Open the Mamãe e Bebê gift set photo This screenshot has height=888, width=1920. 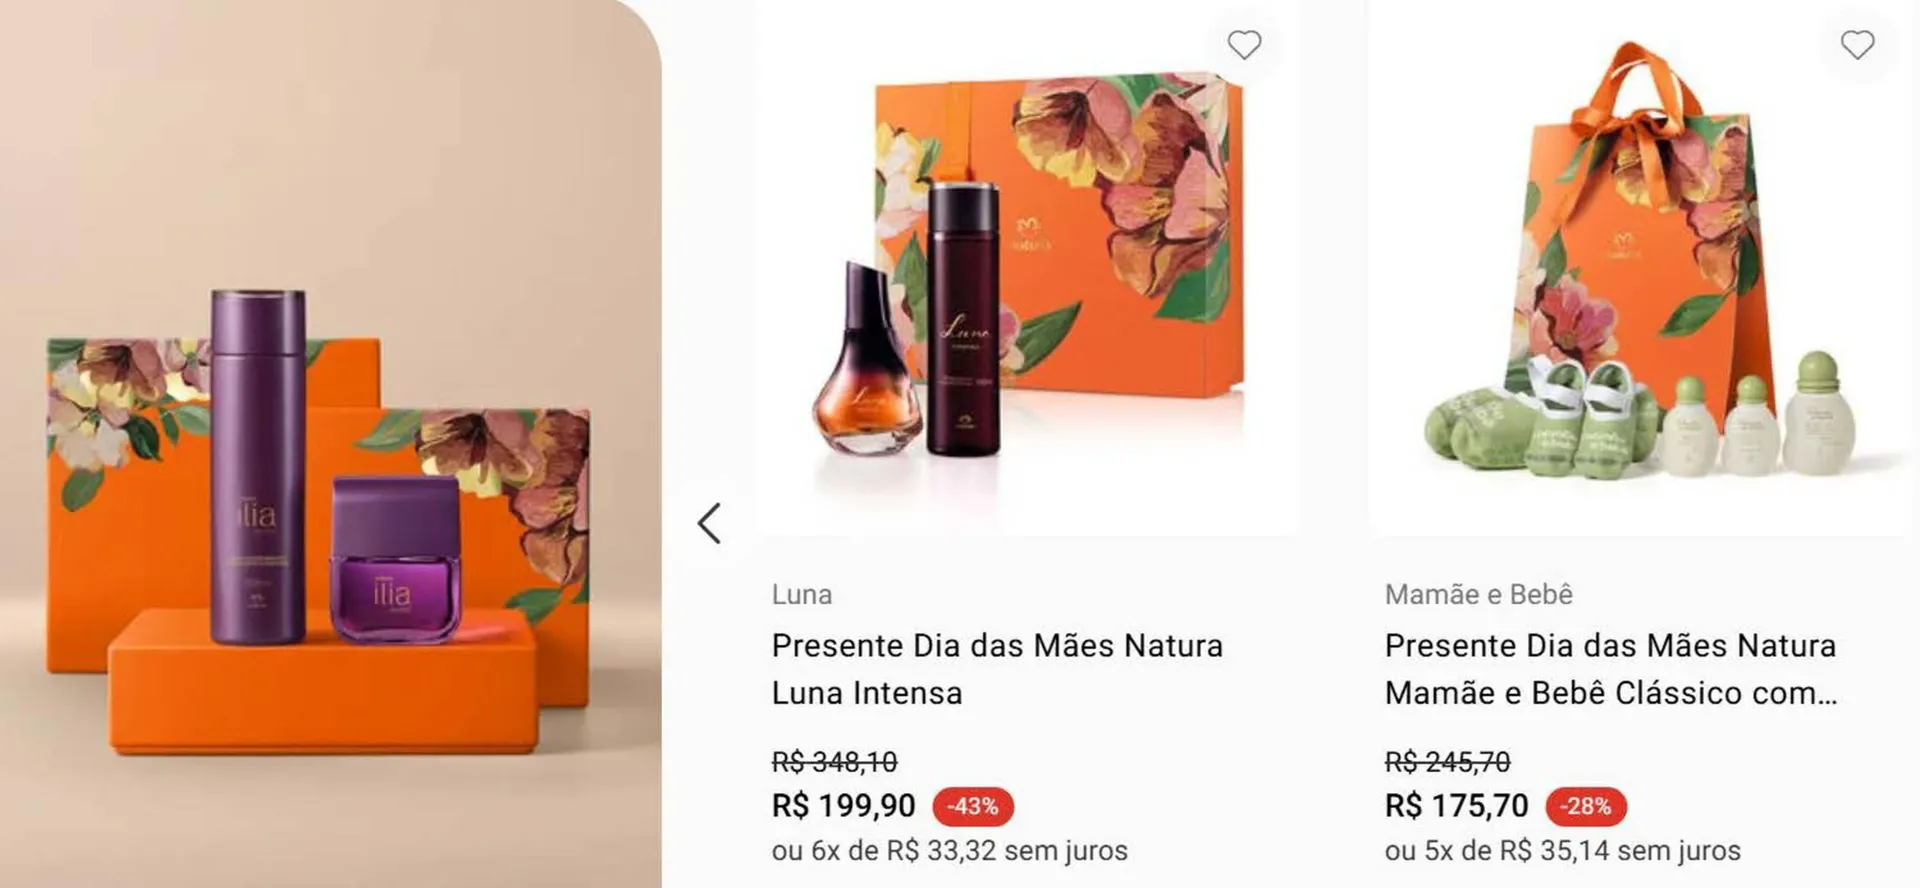coord(1640,270)
